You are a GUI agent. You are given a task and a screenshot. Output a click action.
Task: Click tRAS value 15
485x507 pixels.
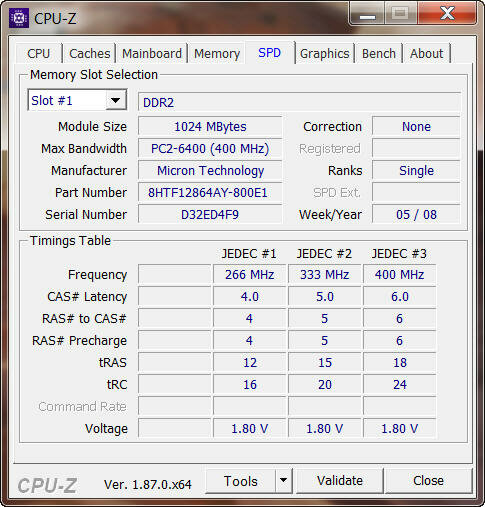pyautogui.click(x=325, y=363)
